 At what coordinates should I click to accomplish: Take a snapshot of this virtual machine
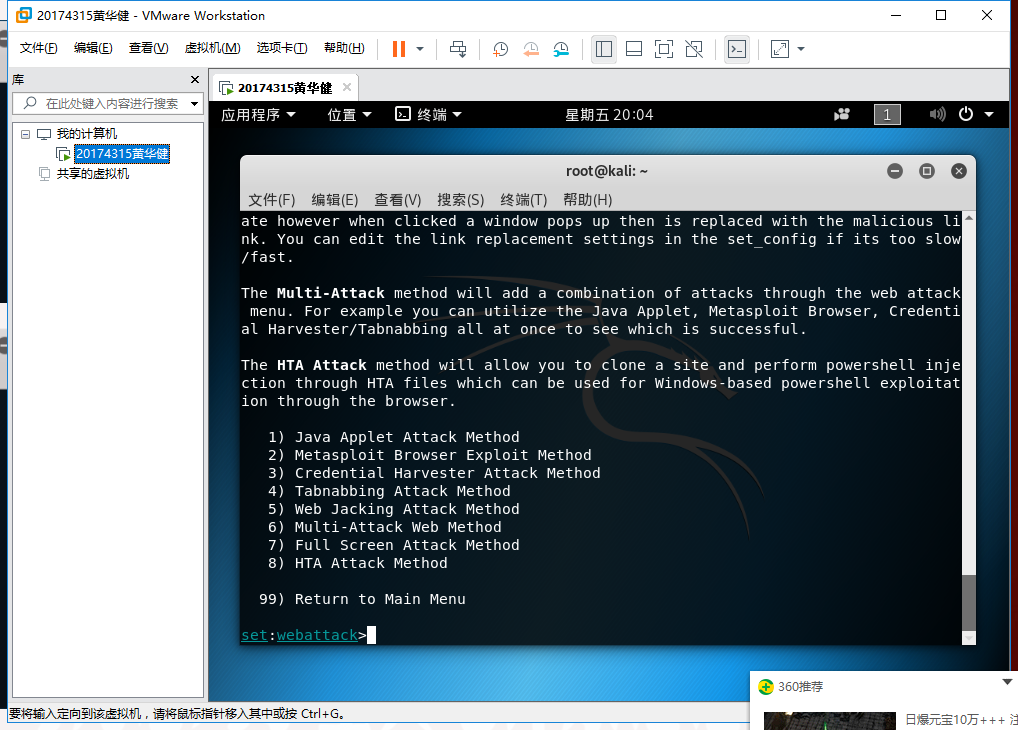coord(500,49)
